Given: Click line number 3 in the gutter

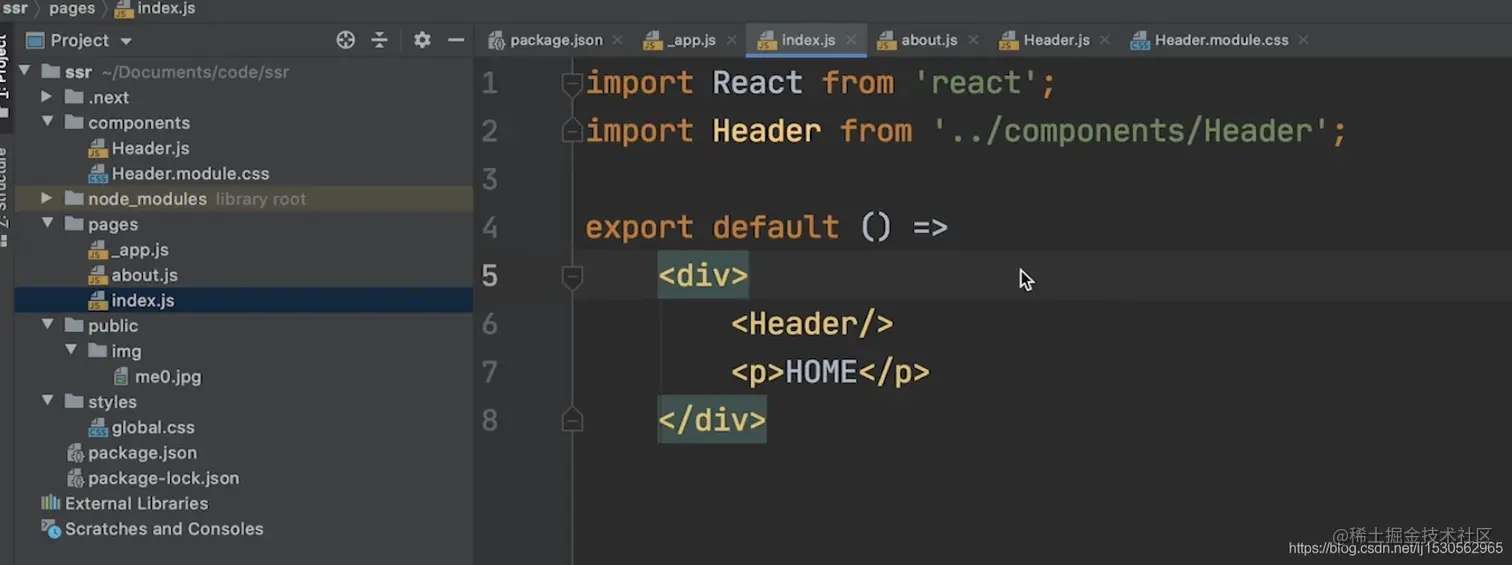Looking at the screenshot, I should (x=489, y=179).
